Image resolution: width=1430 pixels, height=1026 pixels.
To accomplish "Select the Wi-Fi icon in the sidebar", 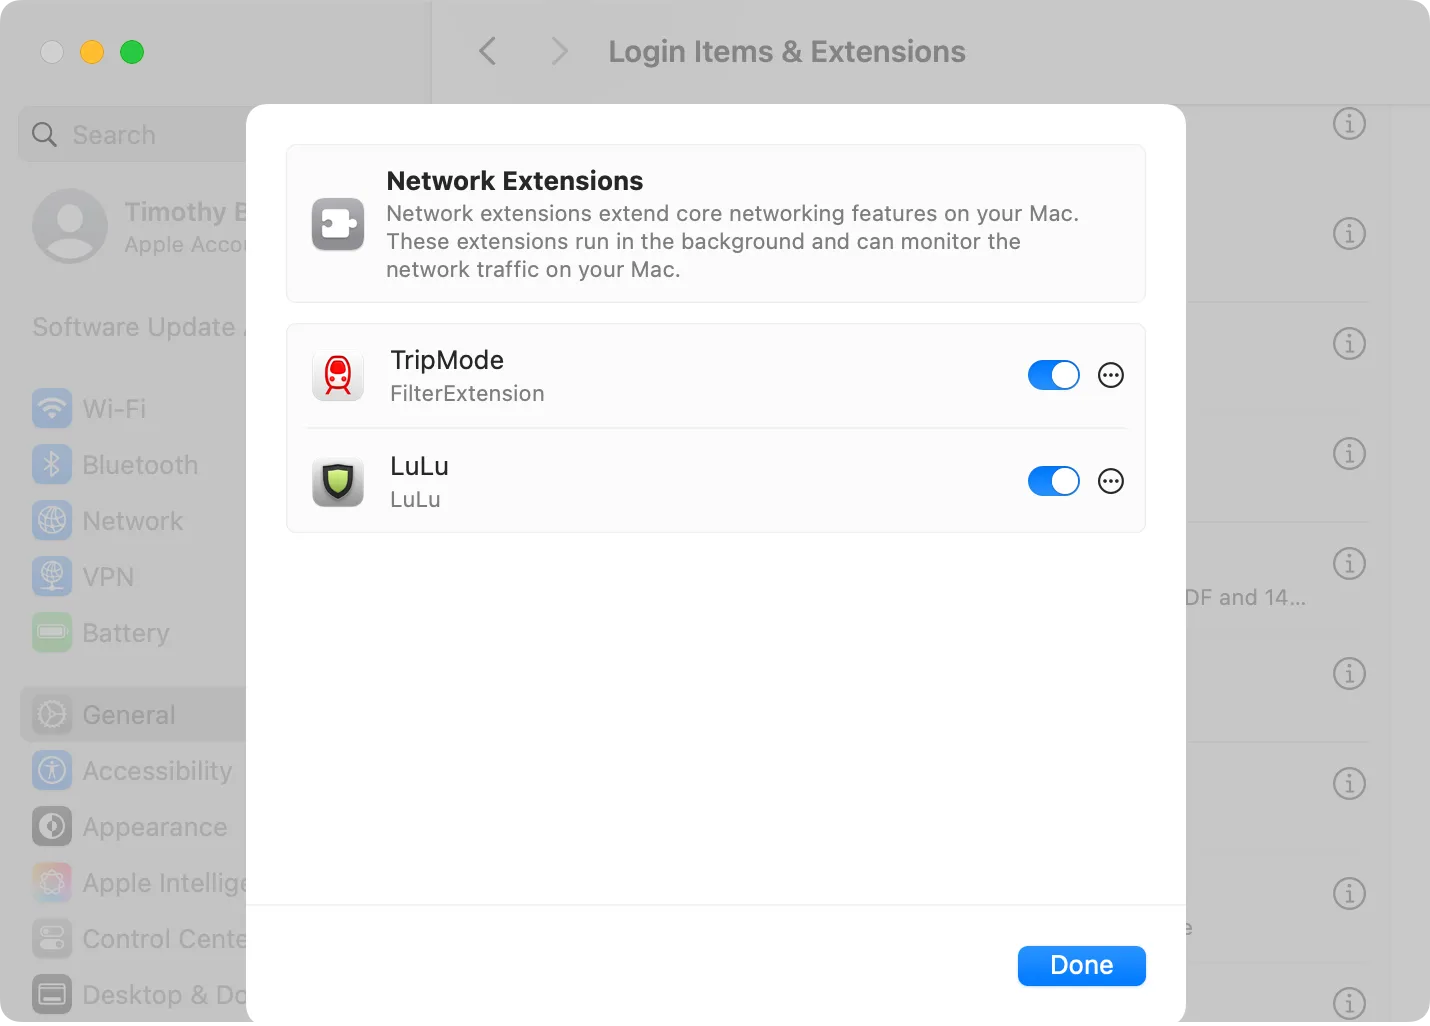I will 51,408.
